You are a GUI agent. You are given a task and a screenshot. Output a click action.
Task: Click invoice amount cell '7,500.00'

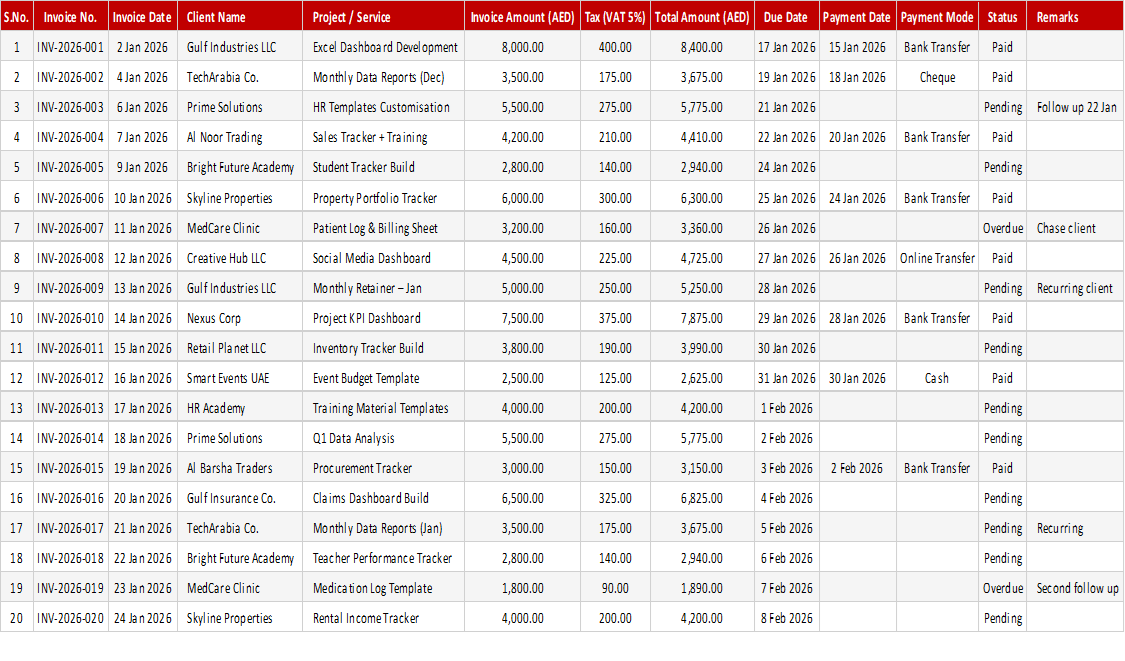(522, 318)
